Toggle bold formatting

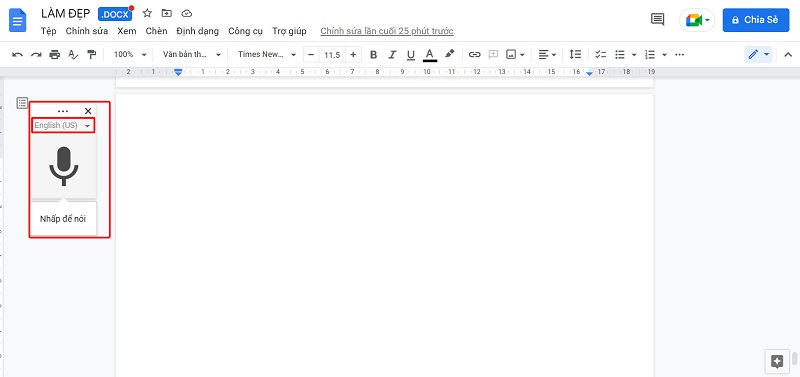click(x=373, y=55)
